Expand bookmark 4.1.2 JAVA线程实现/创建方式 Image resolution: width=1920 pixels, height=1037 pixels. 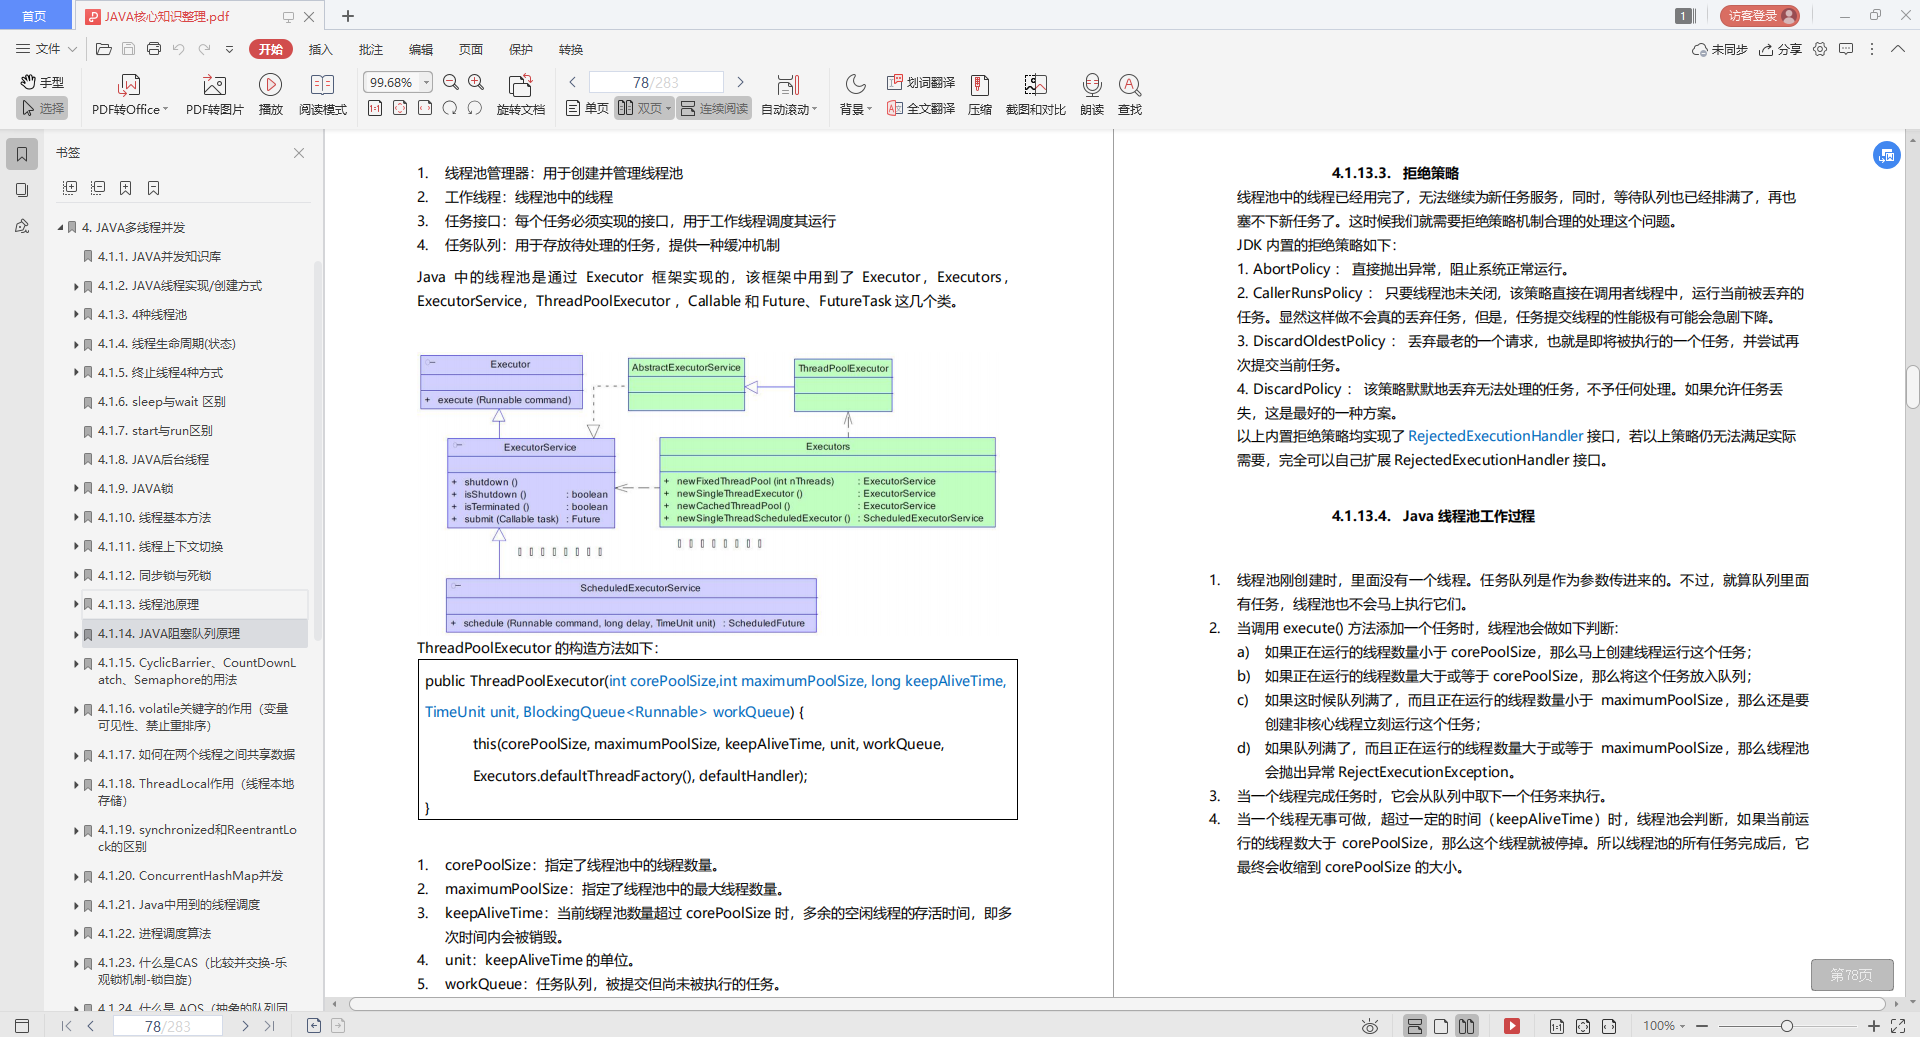tap(77, 285)
